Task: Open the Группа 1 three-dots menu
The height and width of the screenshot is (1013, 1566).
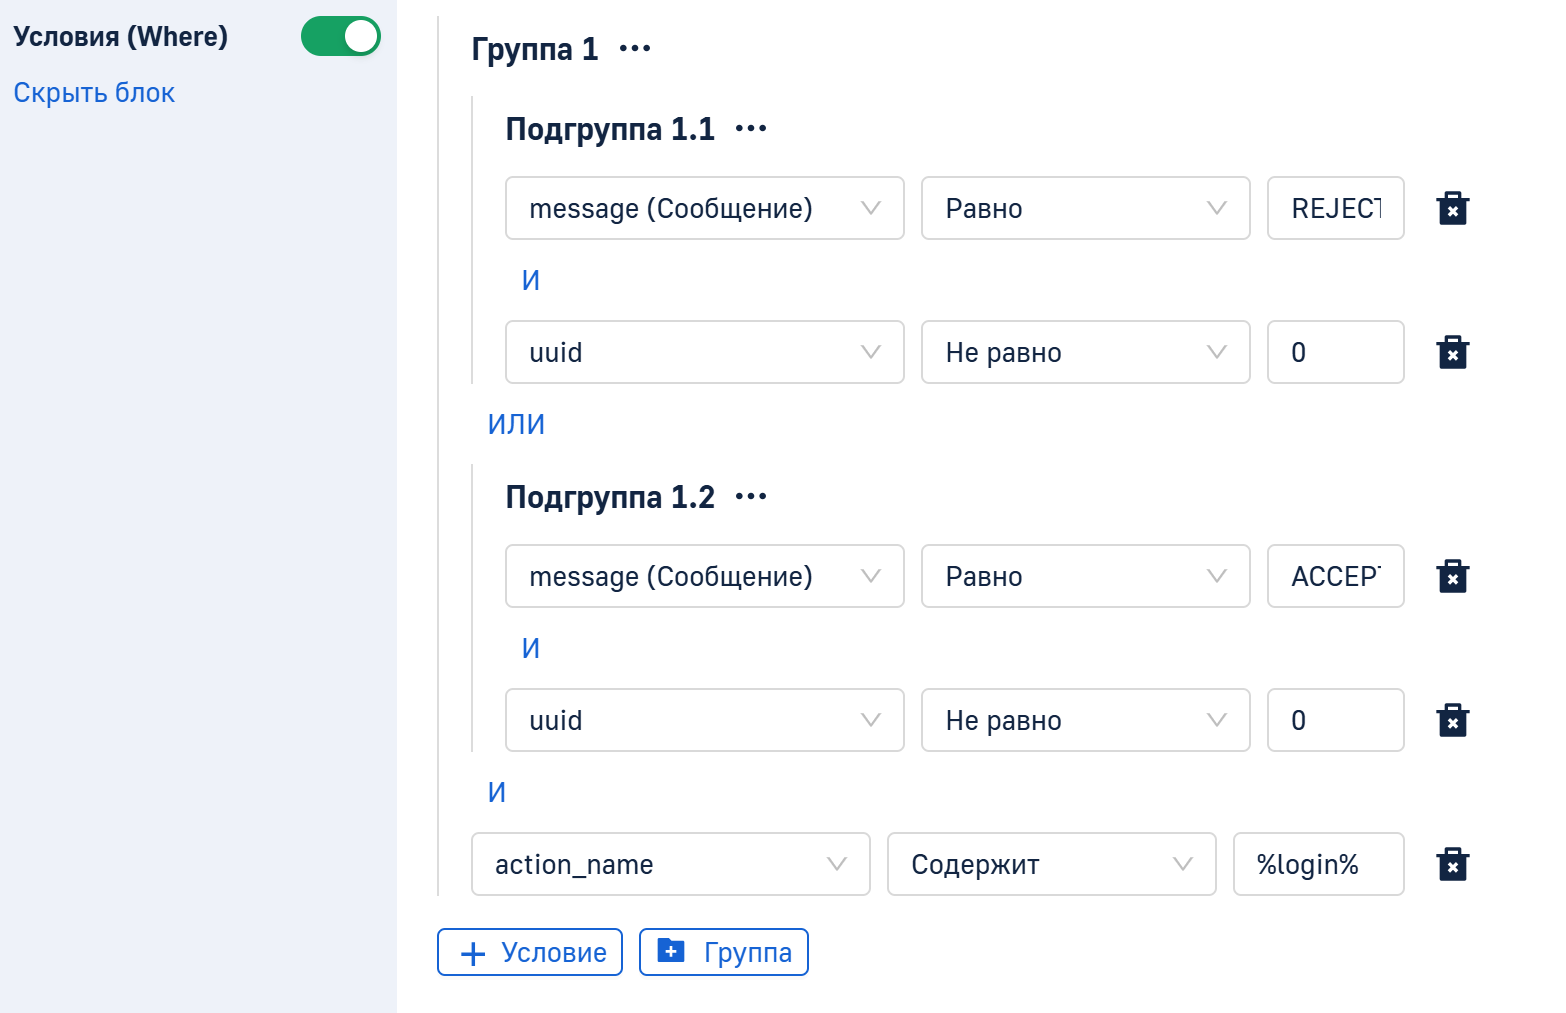Action: (635, 49)
